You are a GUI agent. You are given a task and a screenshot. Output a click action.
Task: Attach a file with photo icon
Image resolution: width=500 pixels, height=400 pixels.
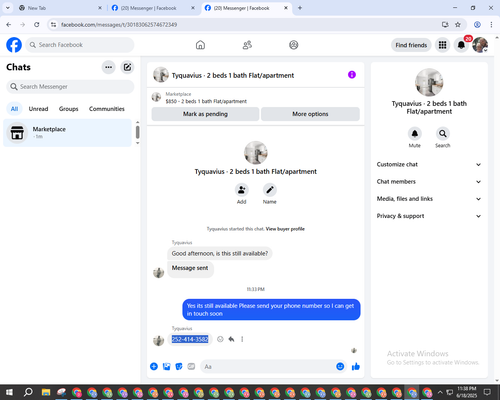coord(166,367)
